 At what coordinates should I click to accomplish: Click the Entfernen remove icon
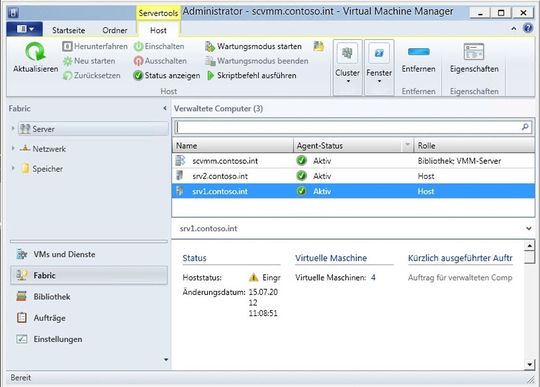click(418, 52)
